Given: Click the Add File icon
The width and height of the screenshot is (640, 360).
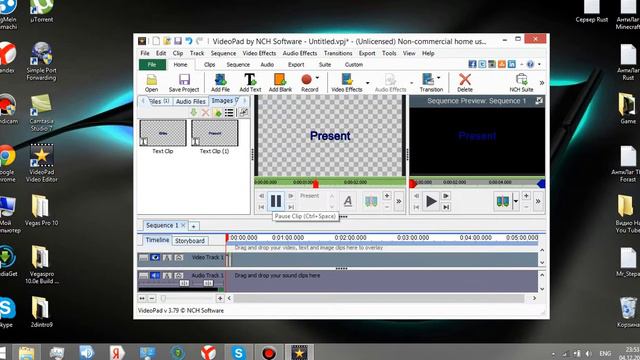Looking at the screenshot, I should tap(220, 83).
